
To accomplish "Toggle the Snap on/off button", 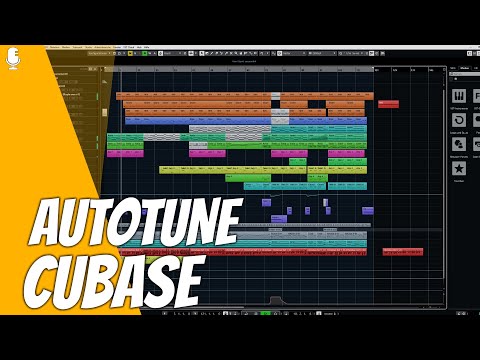I will tap(280, 53).
